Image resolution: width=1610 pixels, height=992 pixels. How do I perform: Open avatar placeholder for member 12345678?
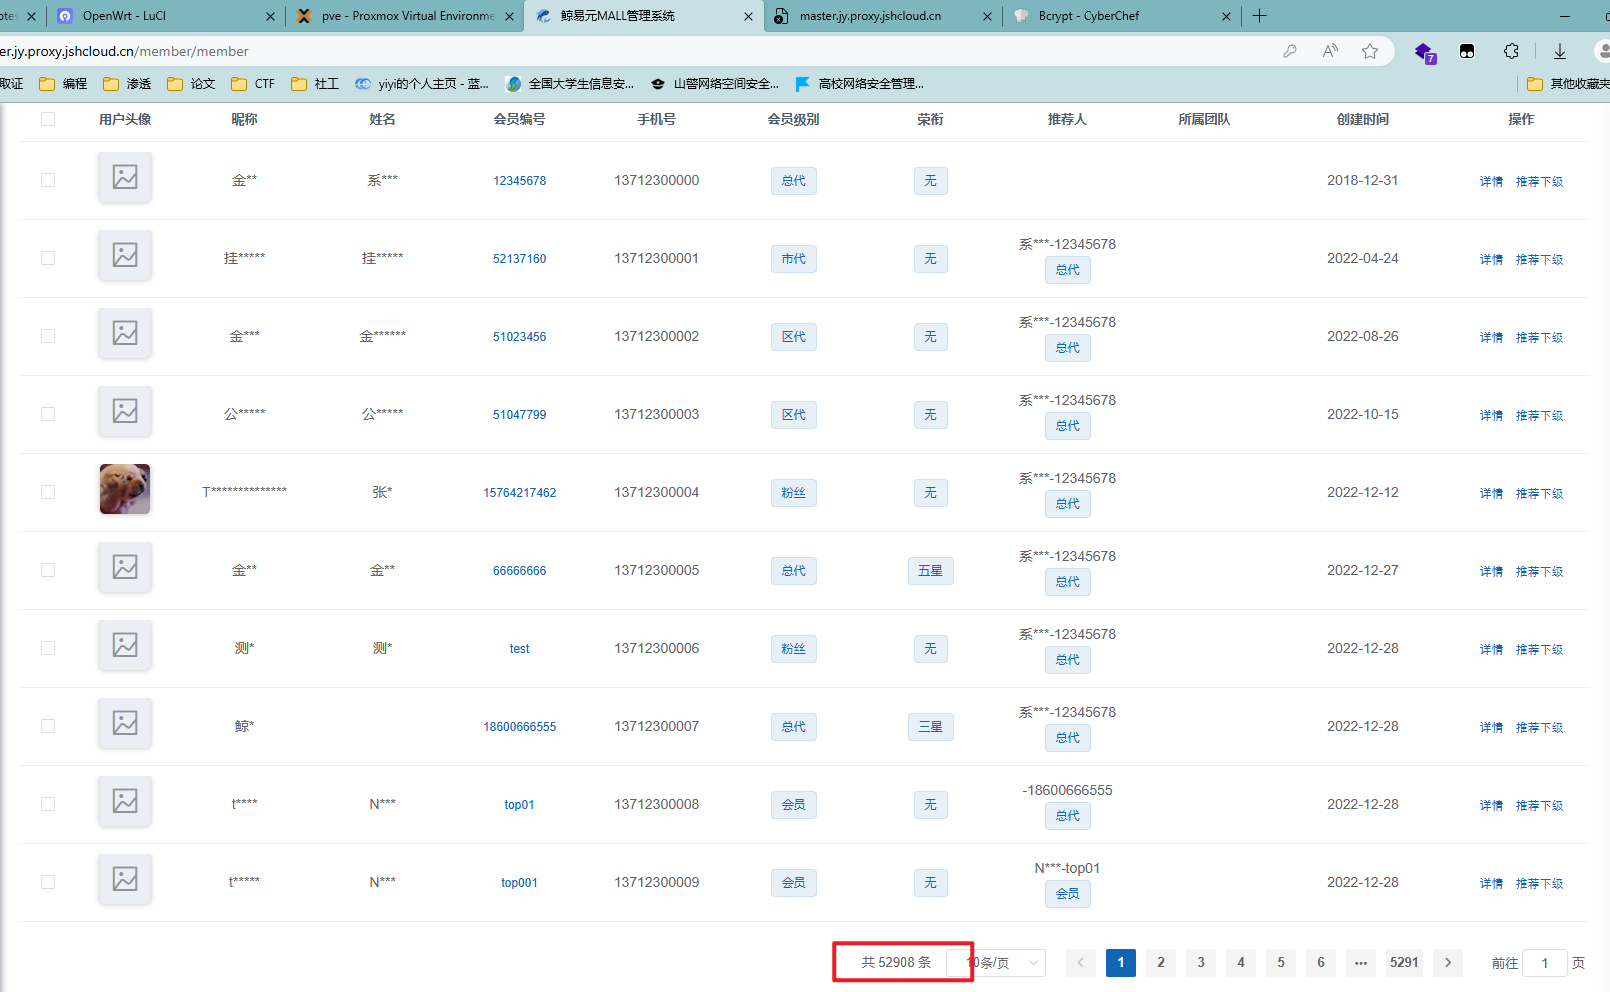coord(125,177)
